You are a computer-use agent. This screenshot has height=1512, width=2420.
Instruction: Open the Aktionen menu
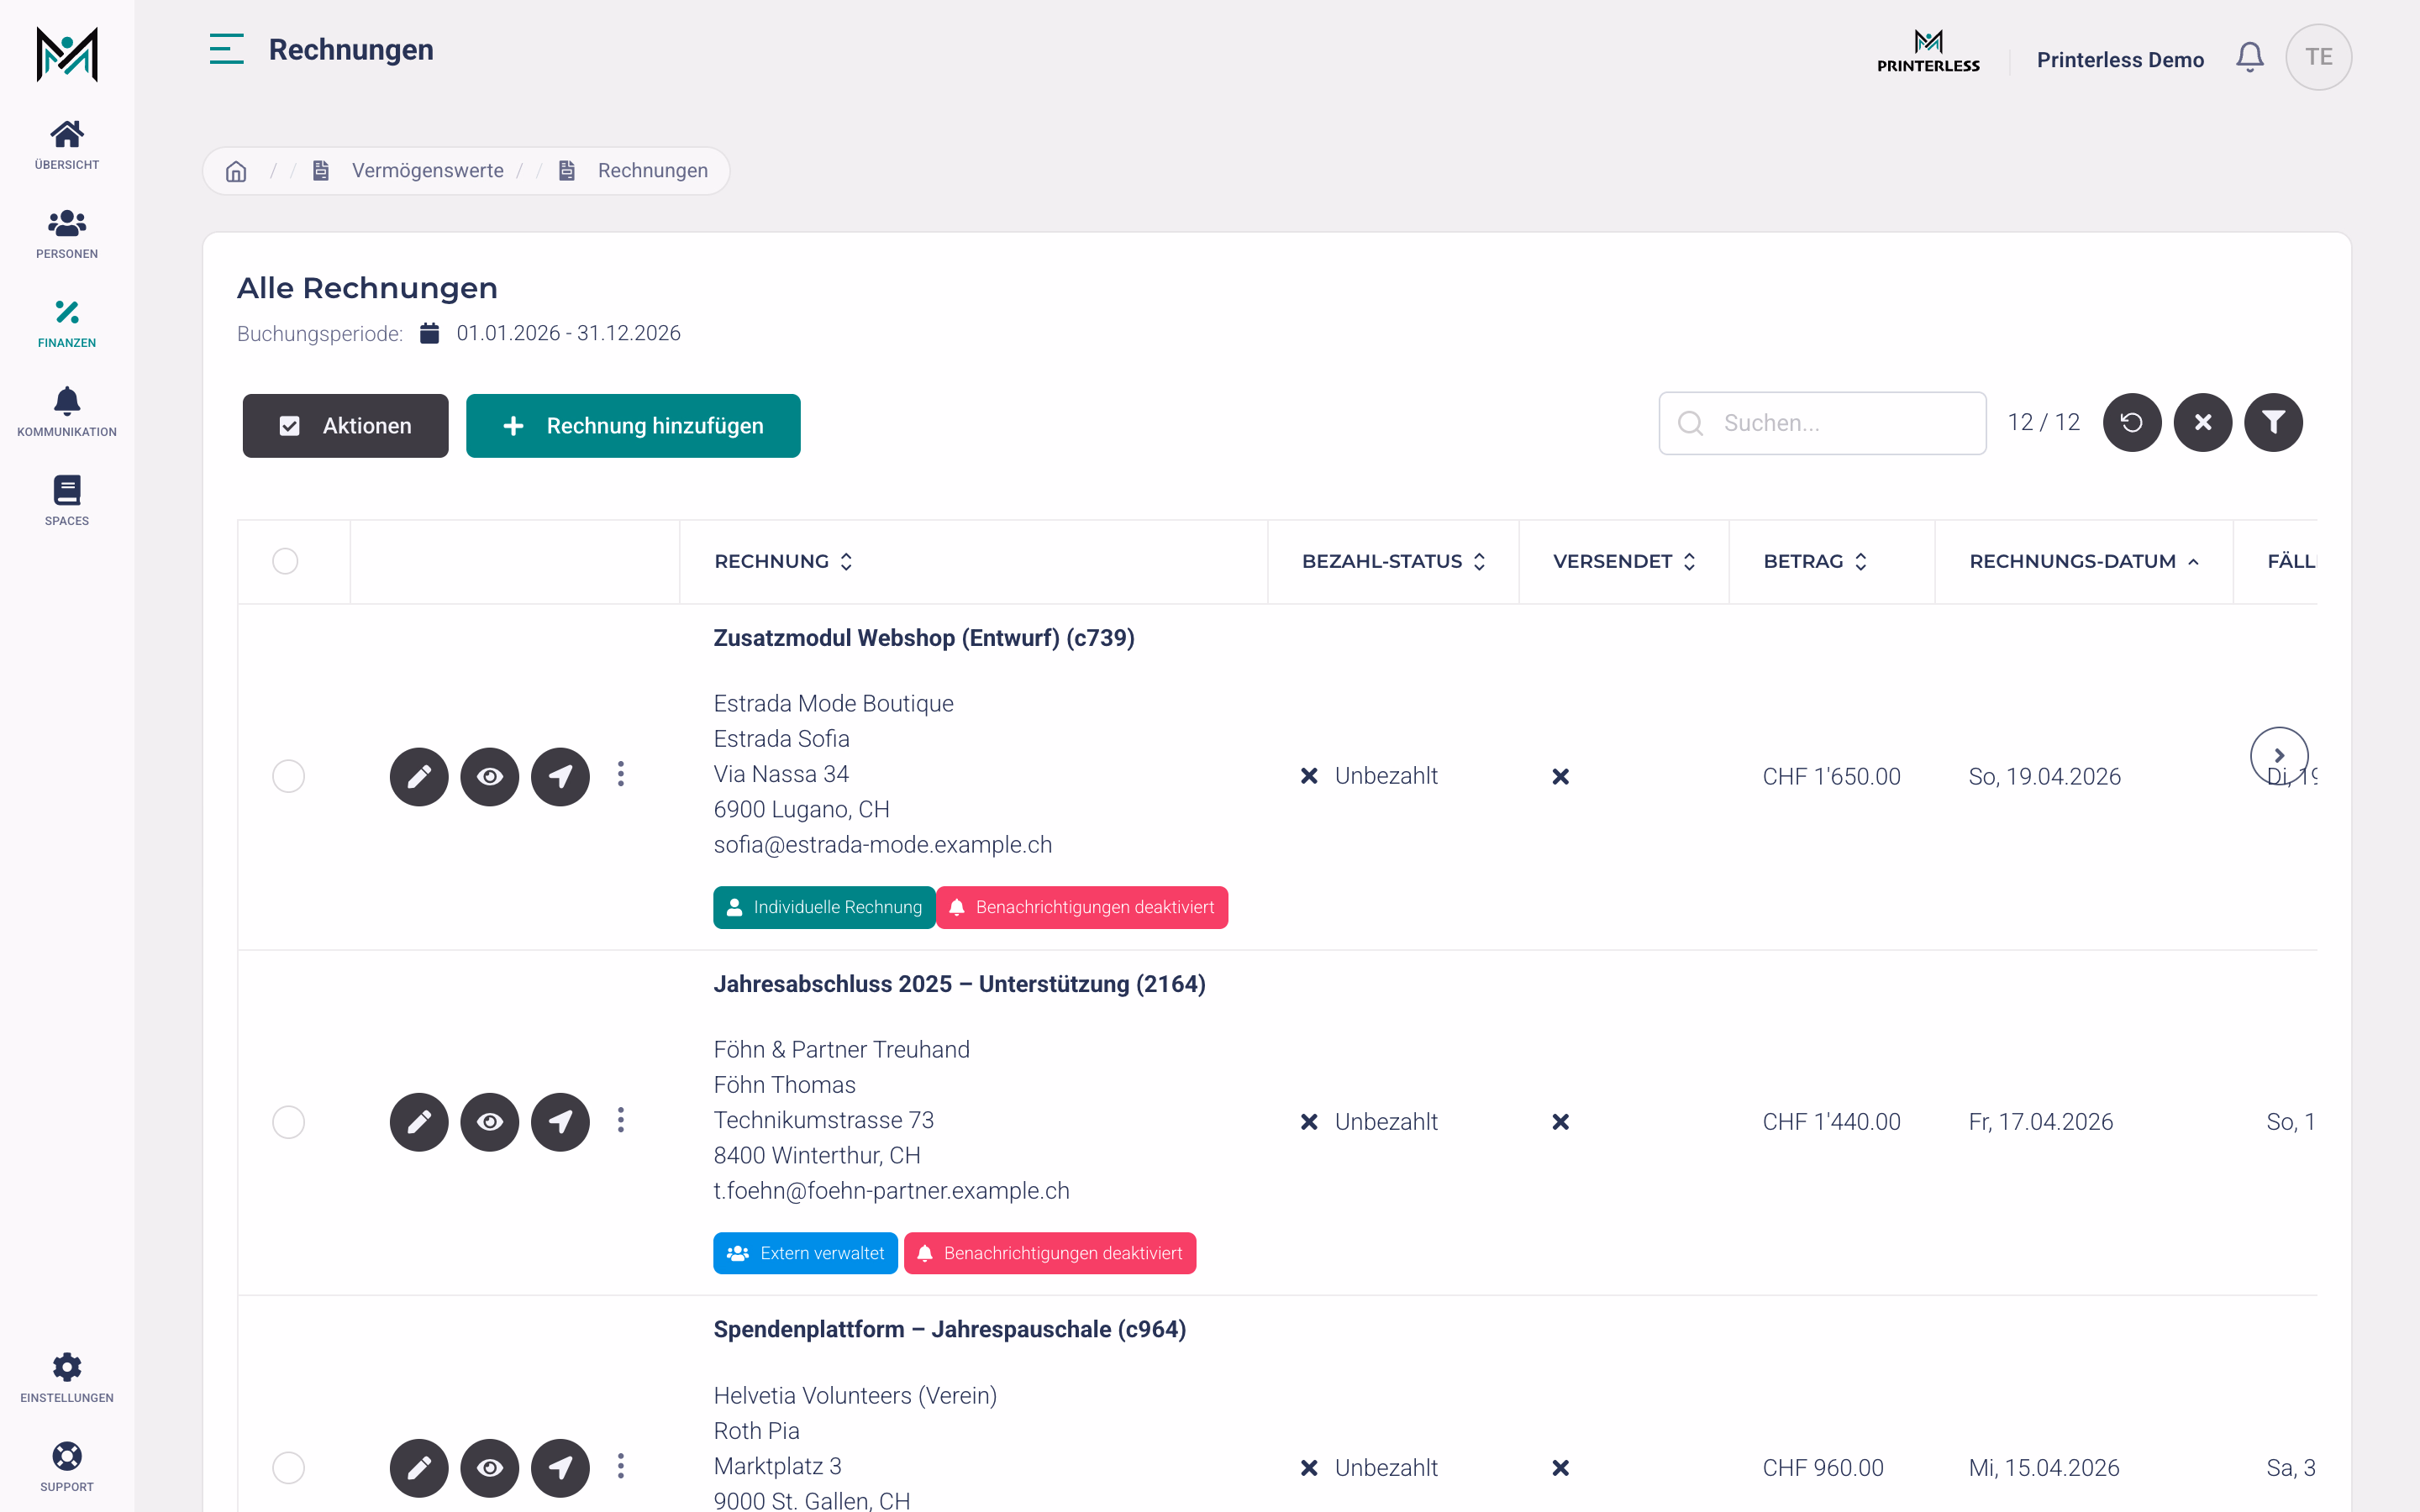[345, 426]
